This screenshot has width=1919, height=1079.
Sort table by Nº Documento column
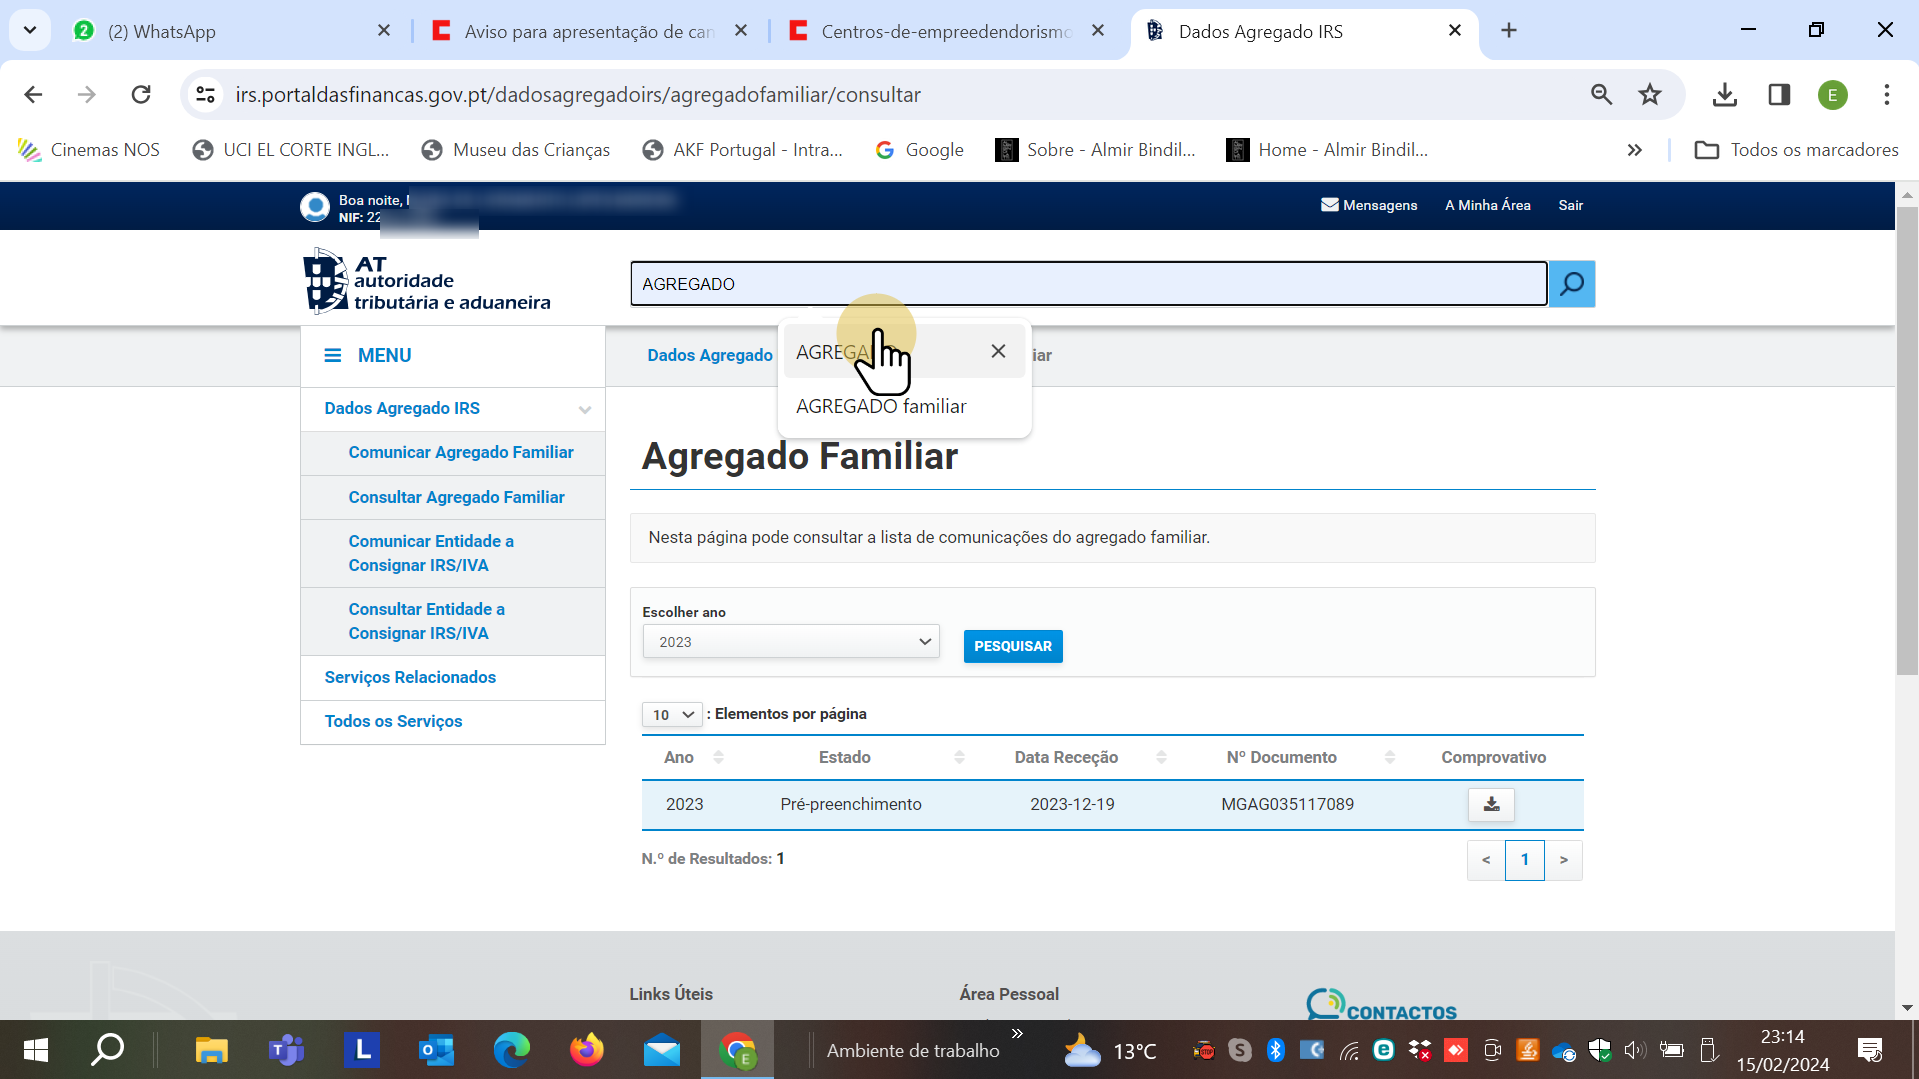1389,758
